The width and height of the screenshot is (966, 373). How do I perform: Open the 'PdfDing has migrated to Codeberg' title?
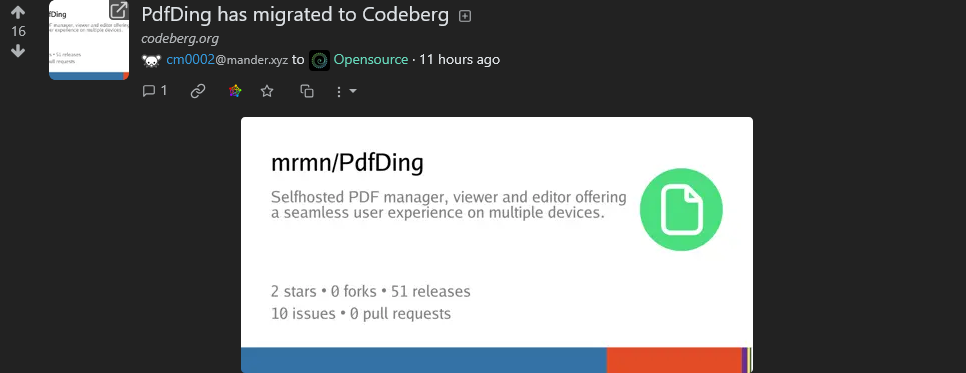point(295,15)
